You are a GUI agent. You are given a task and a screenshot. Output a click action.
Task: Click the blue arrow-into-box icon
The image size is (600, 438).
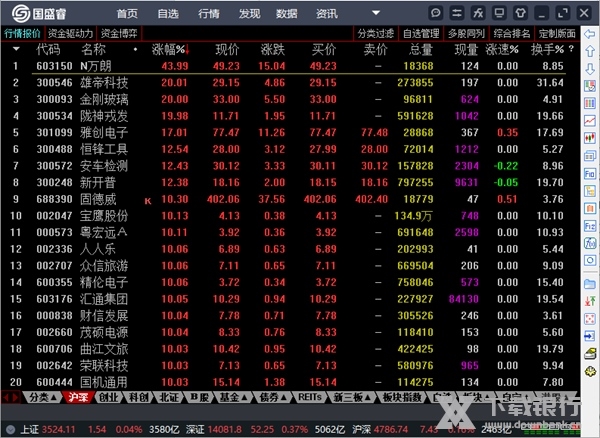click(590, 336)
